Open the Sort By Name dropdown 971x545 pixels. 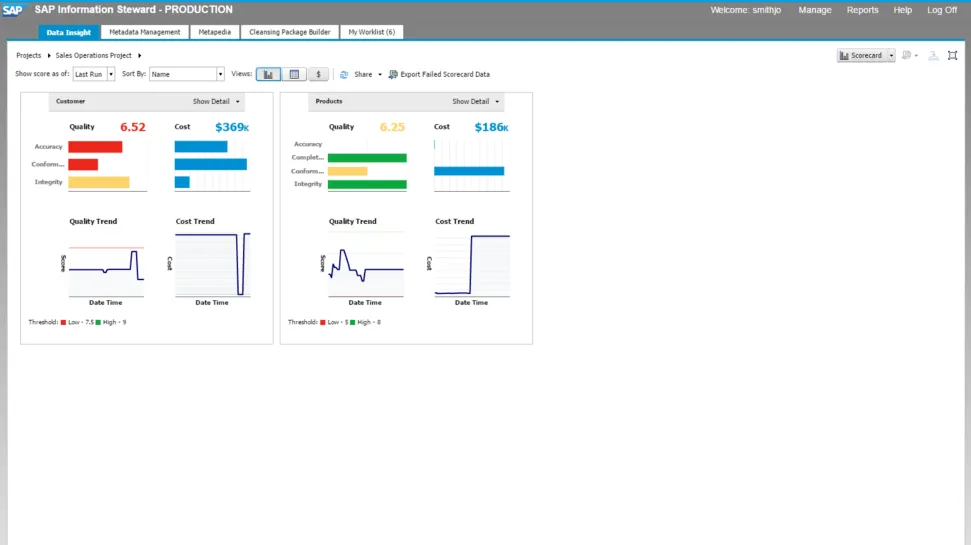pos(220,74)
